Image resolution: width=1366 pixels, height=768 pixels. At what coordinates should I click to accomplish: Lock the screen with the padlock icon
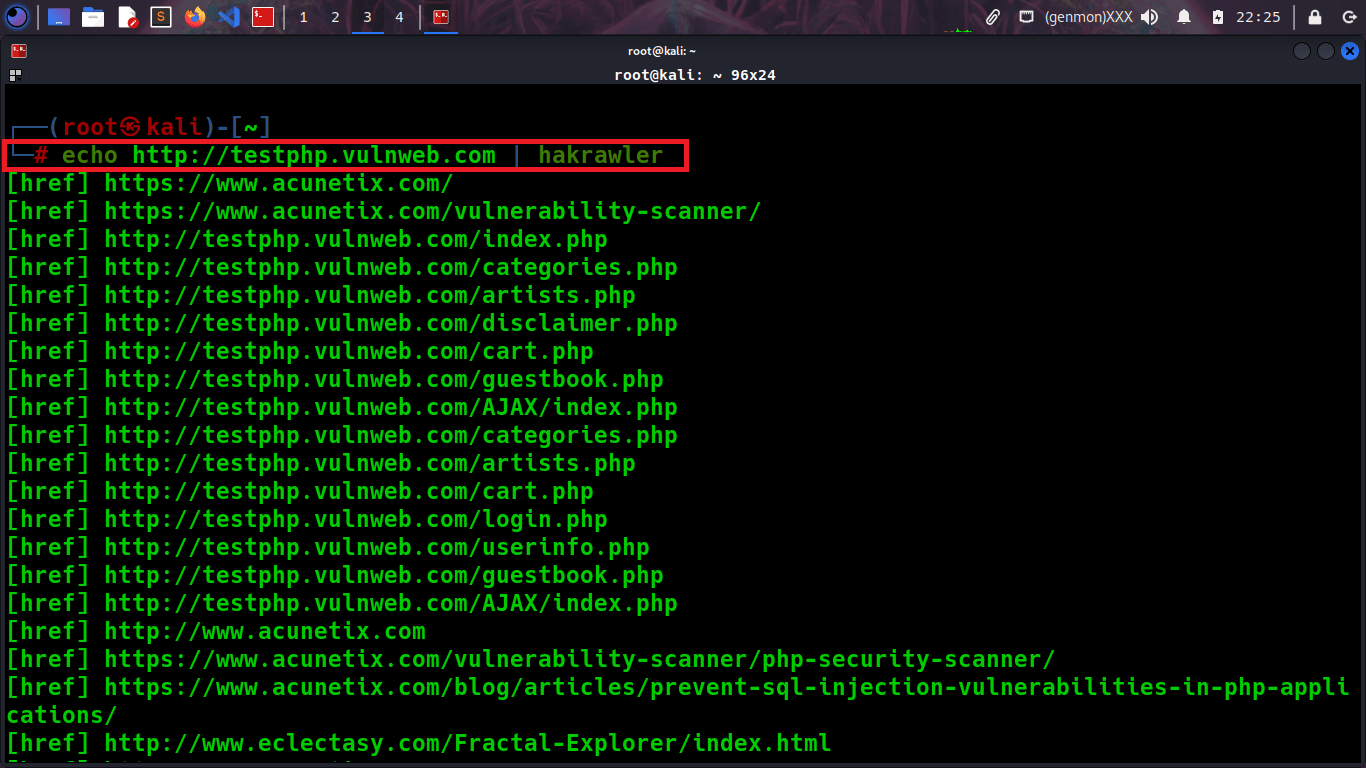(1315, 17)
